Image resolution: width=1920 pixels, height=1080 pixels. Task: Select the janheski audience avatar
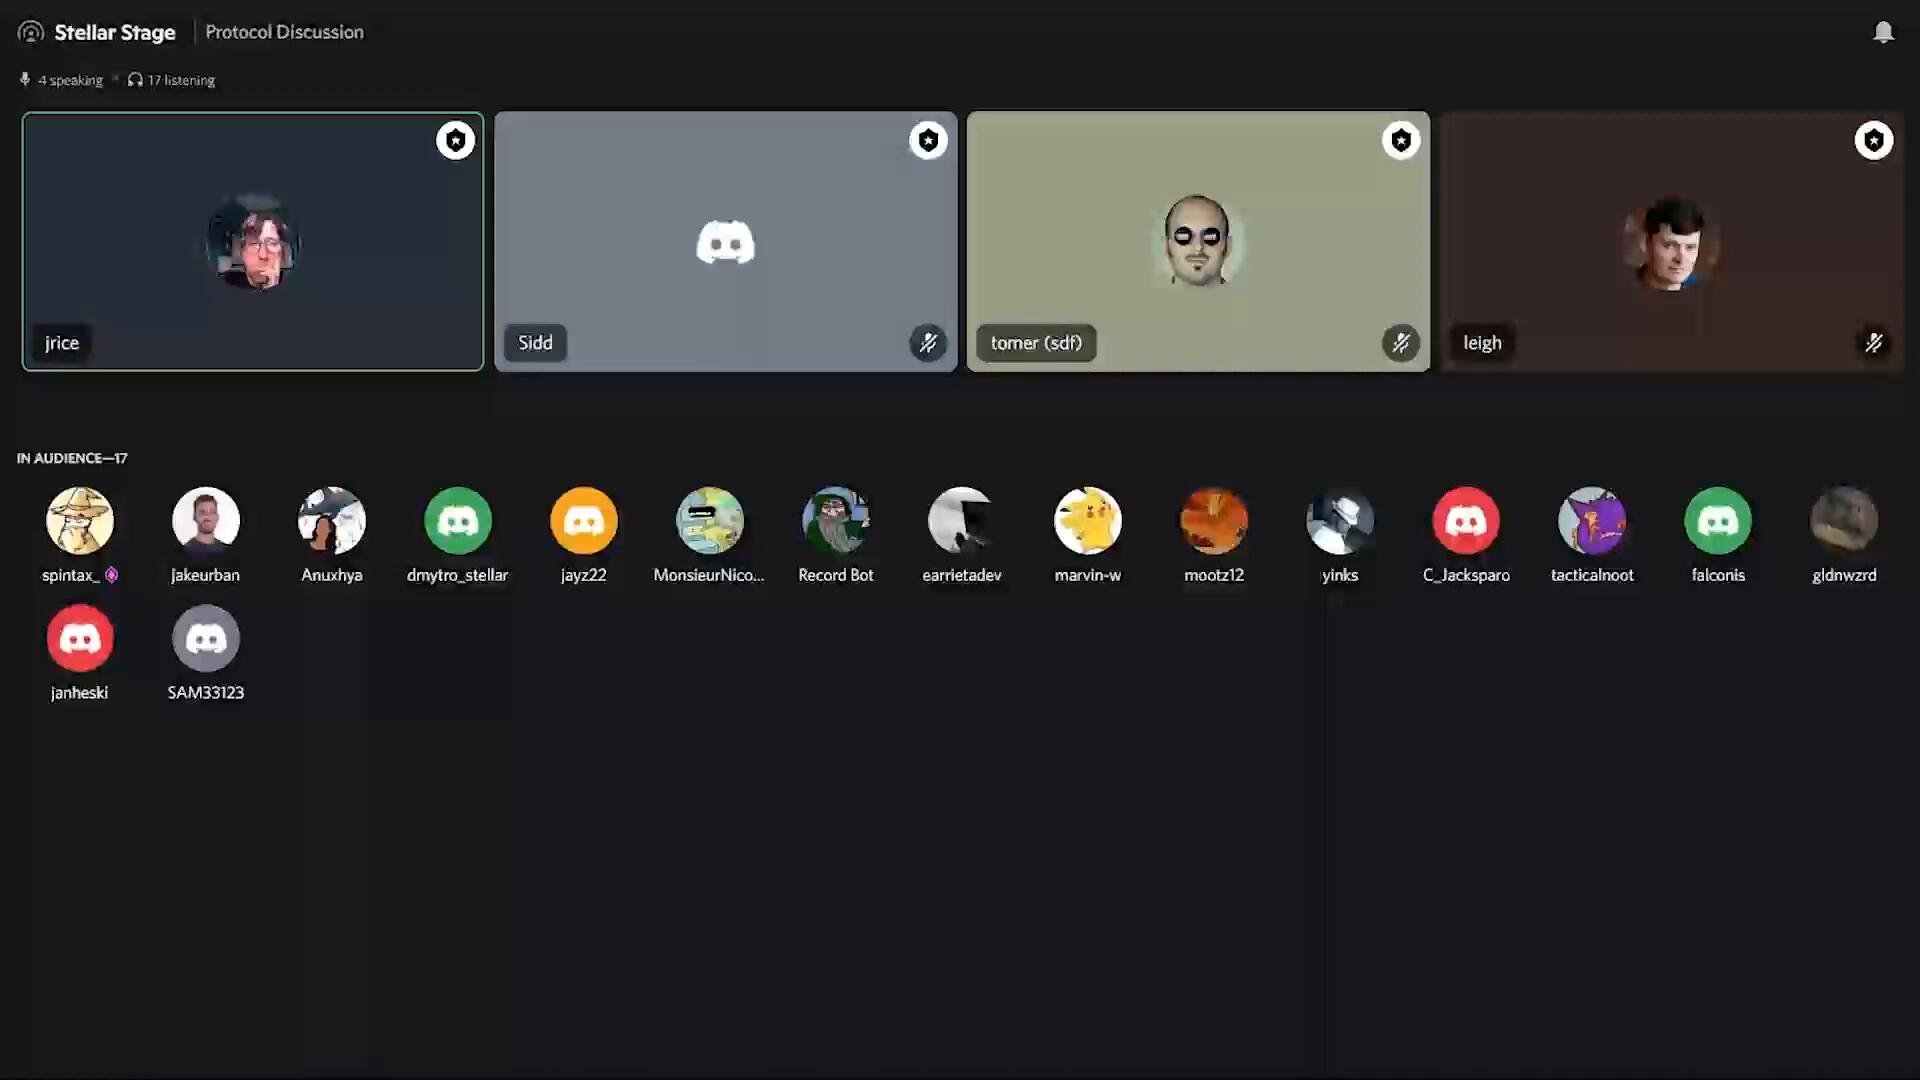pos(80,638)
